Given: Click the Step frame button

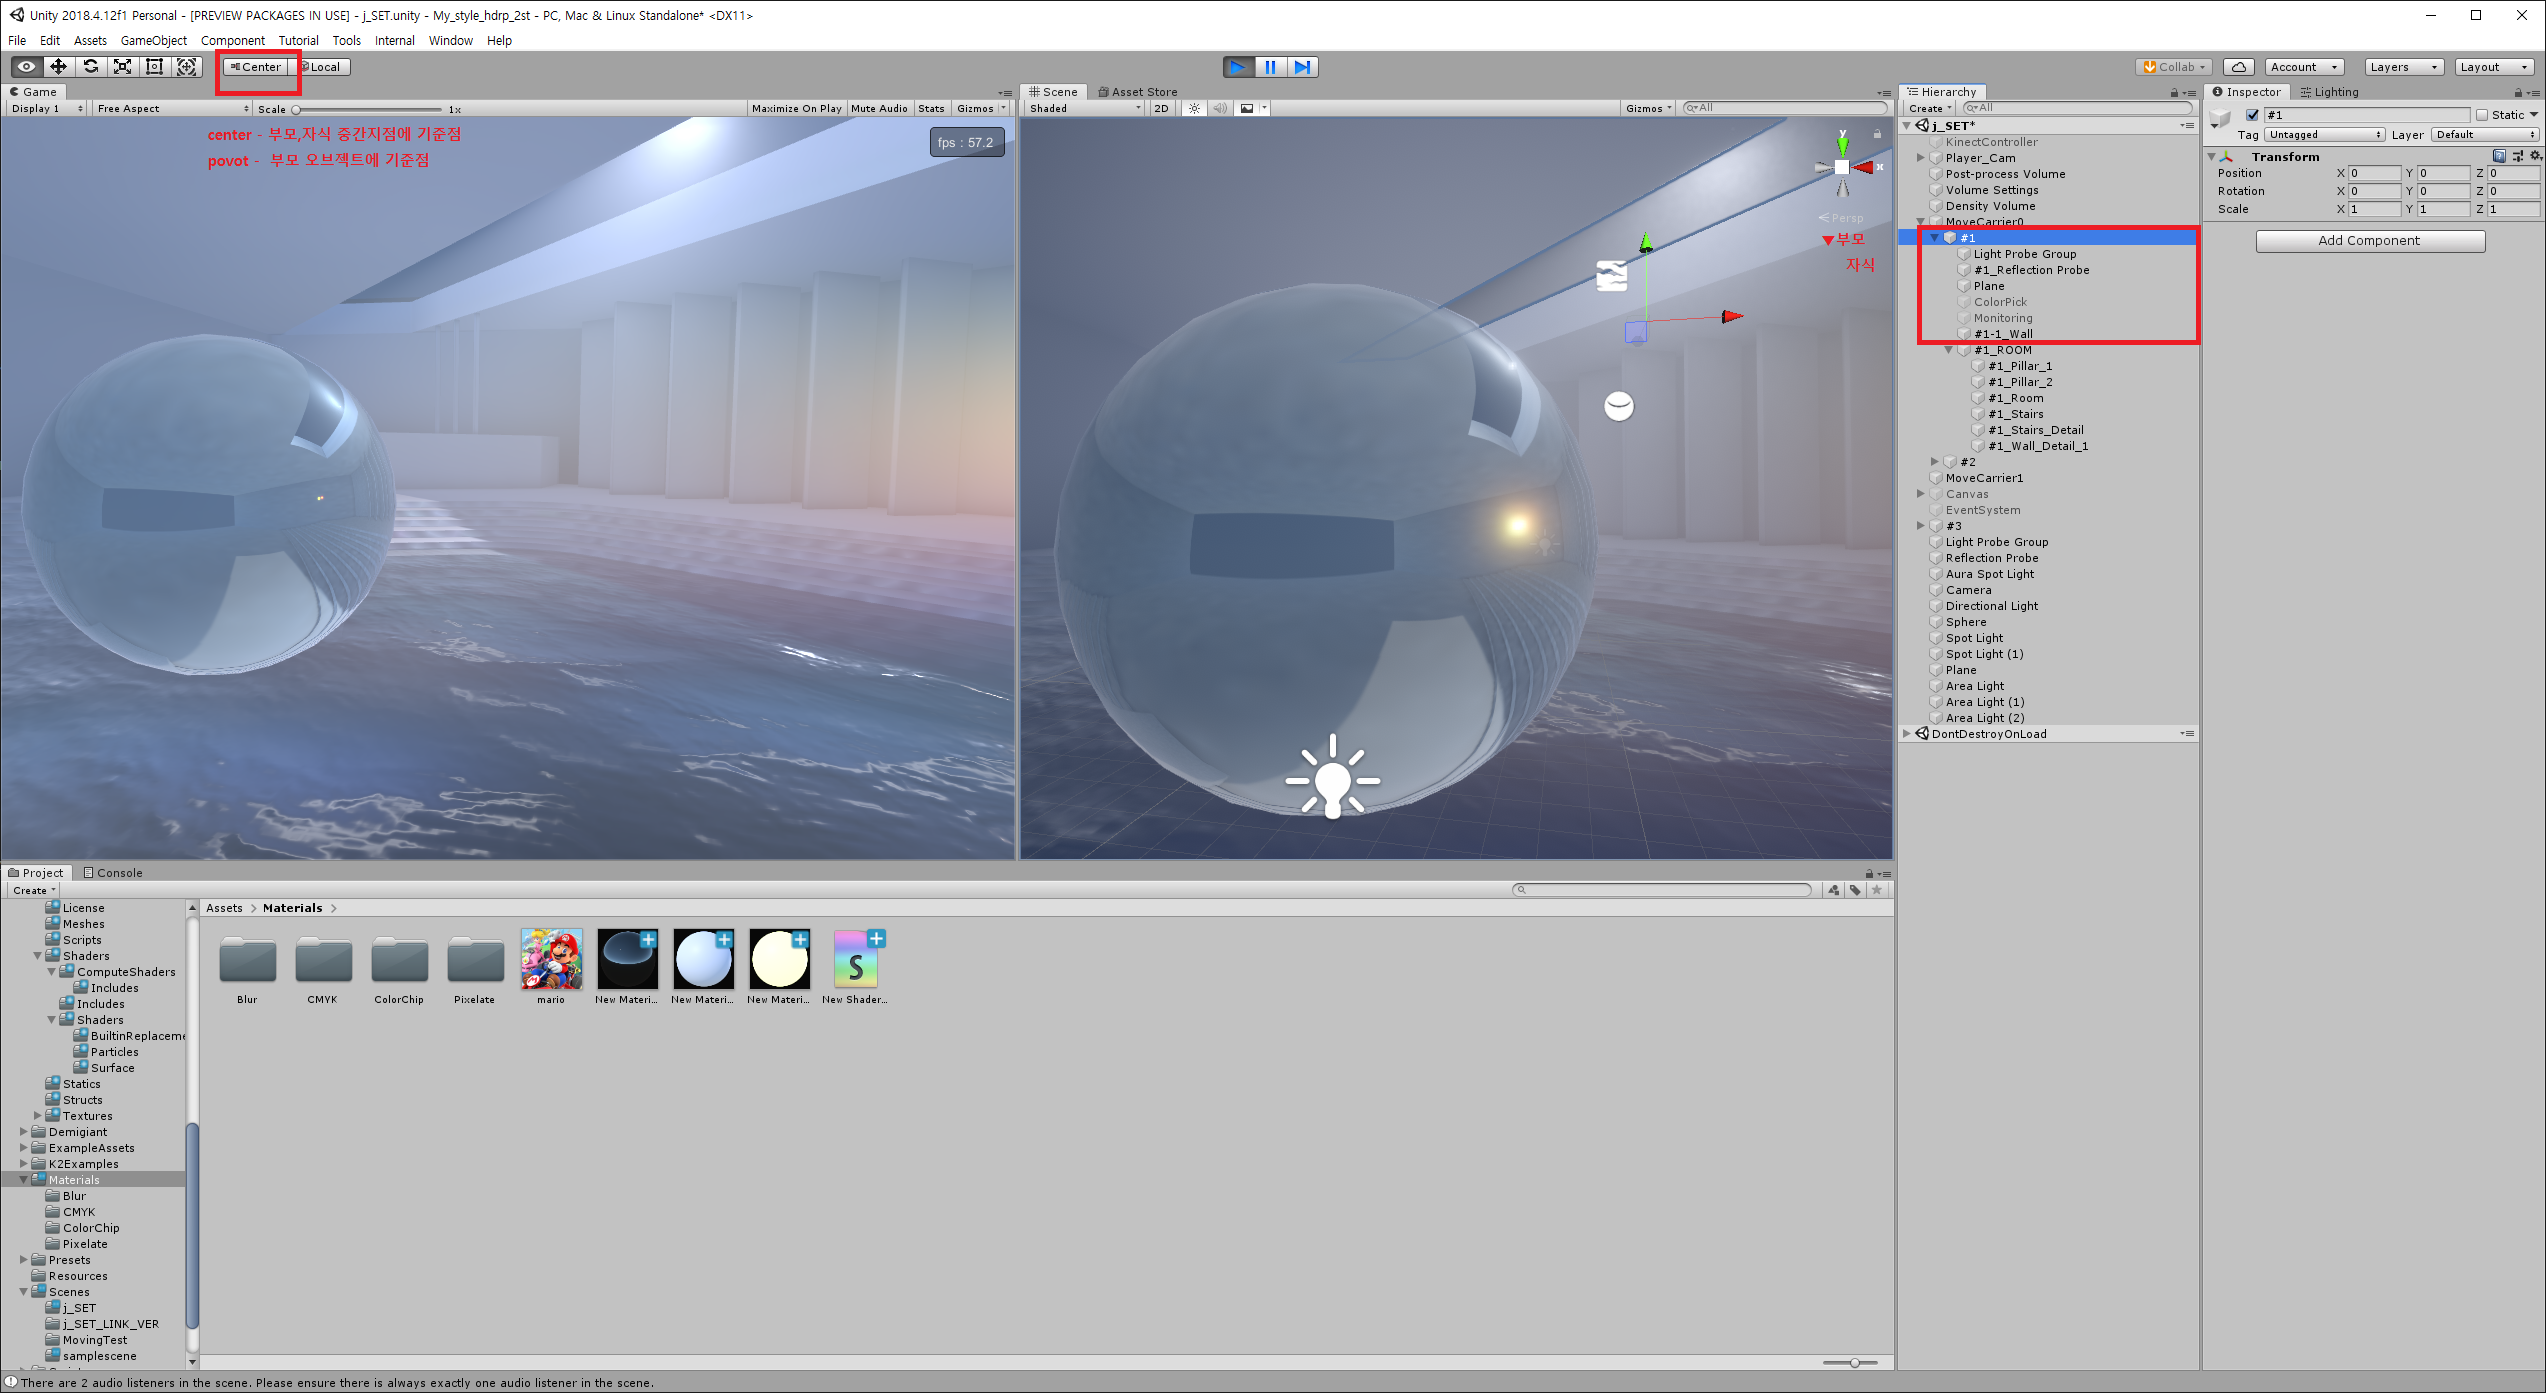Looking at the screenshot, I should point(1302,67).
